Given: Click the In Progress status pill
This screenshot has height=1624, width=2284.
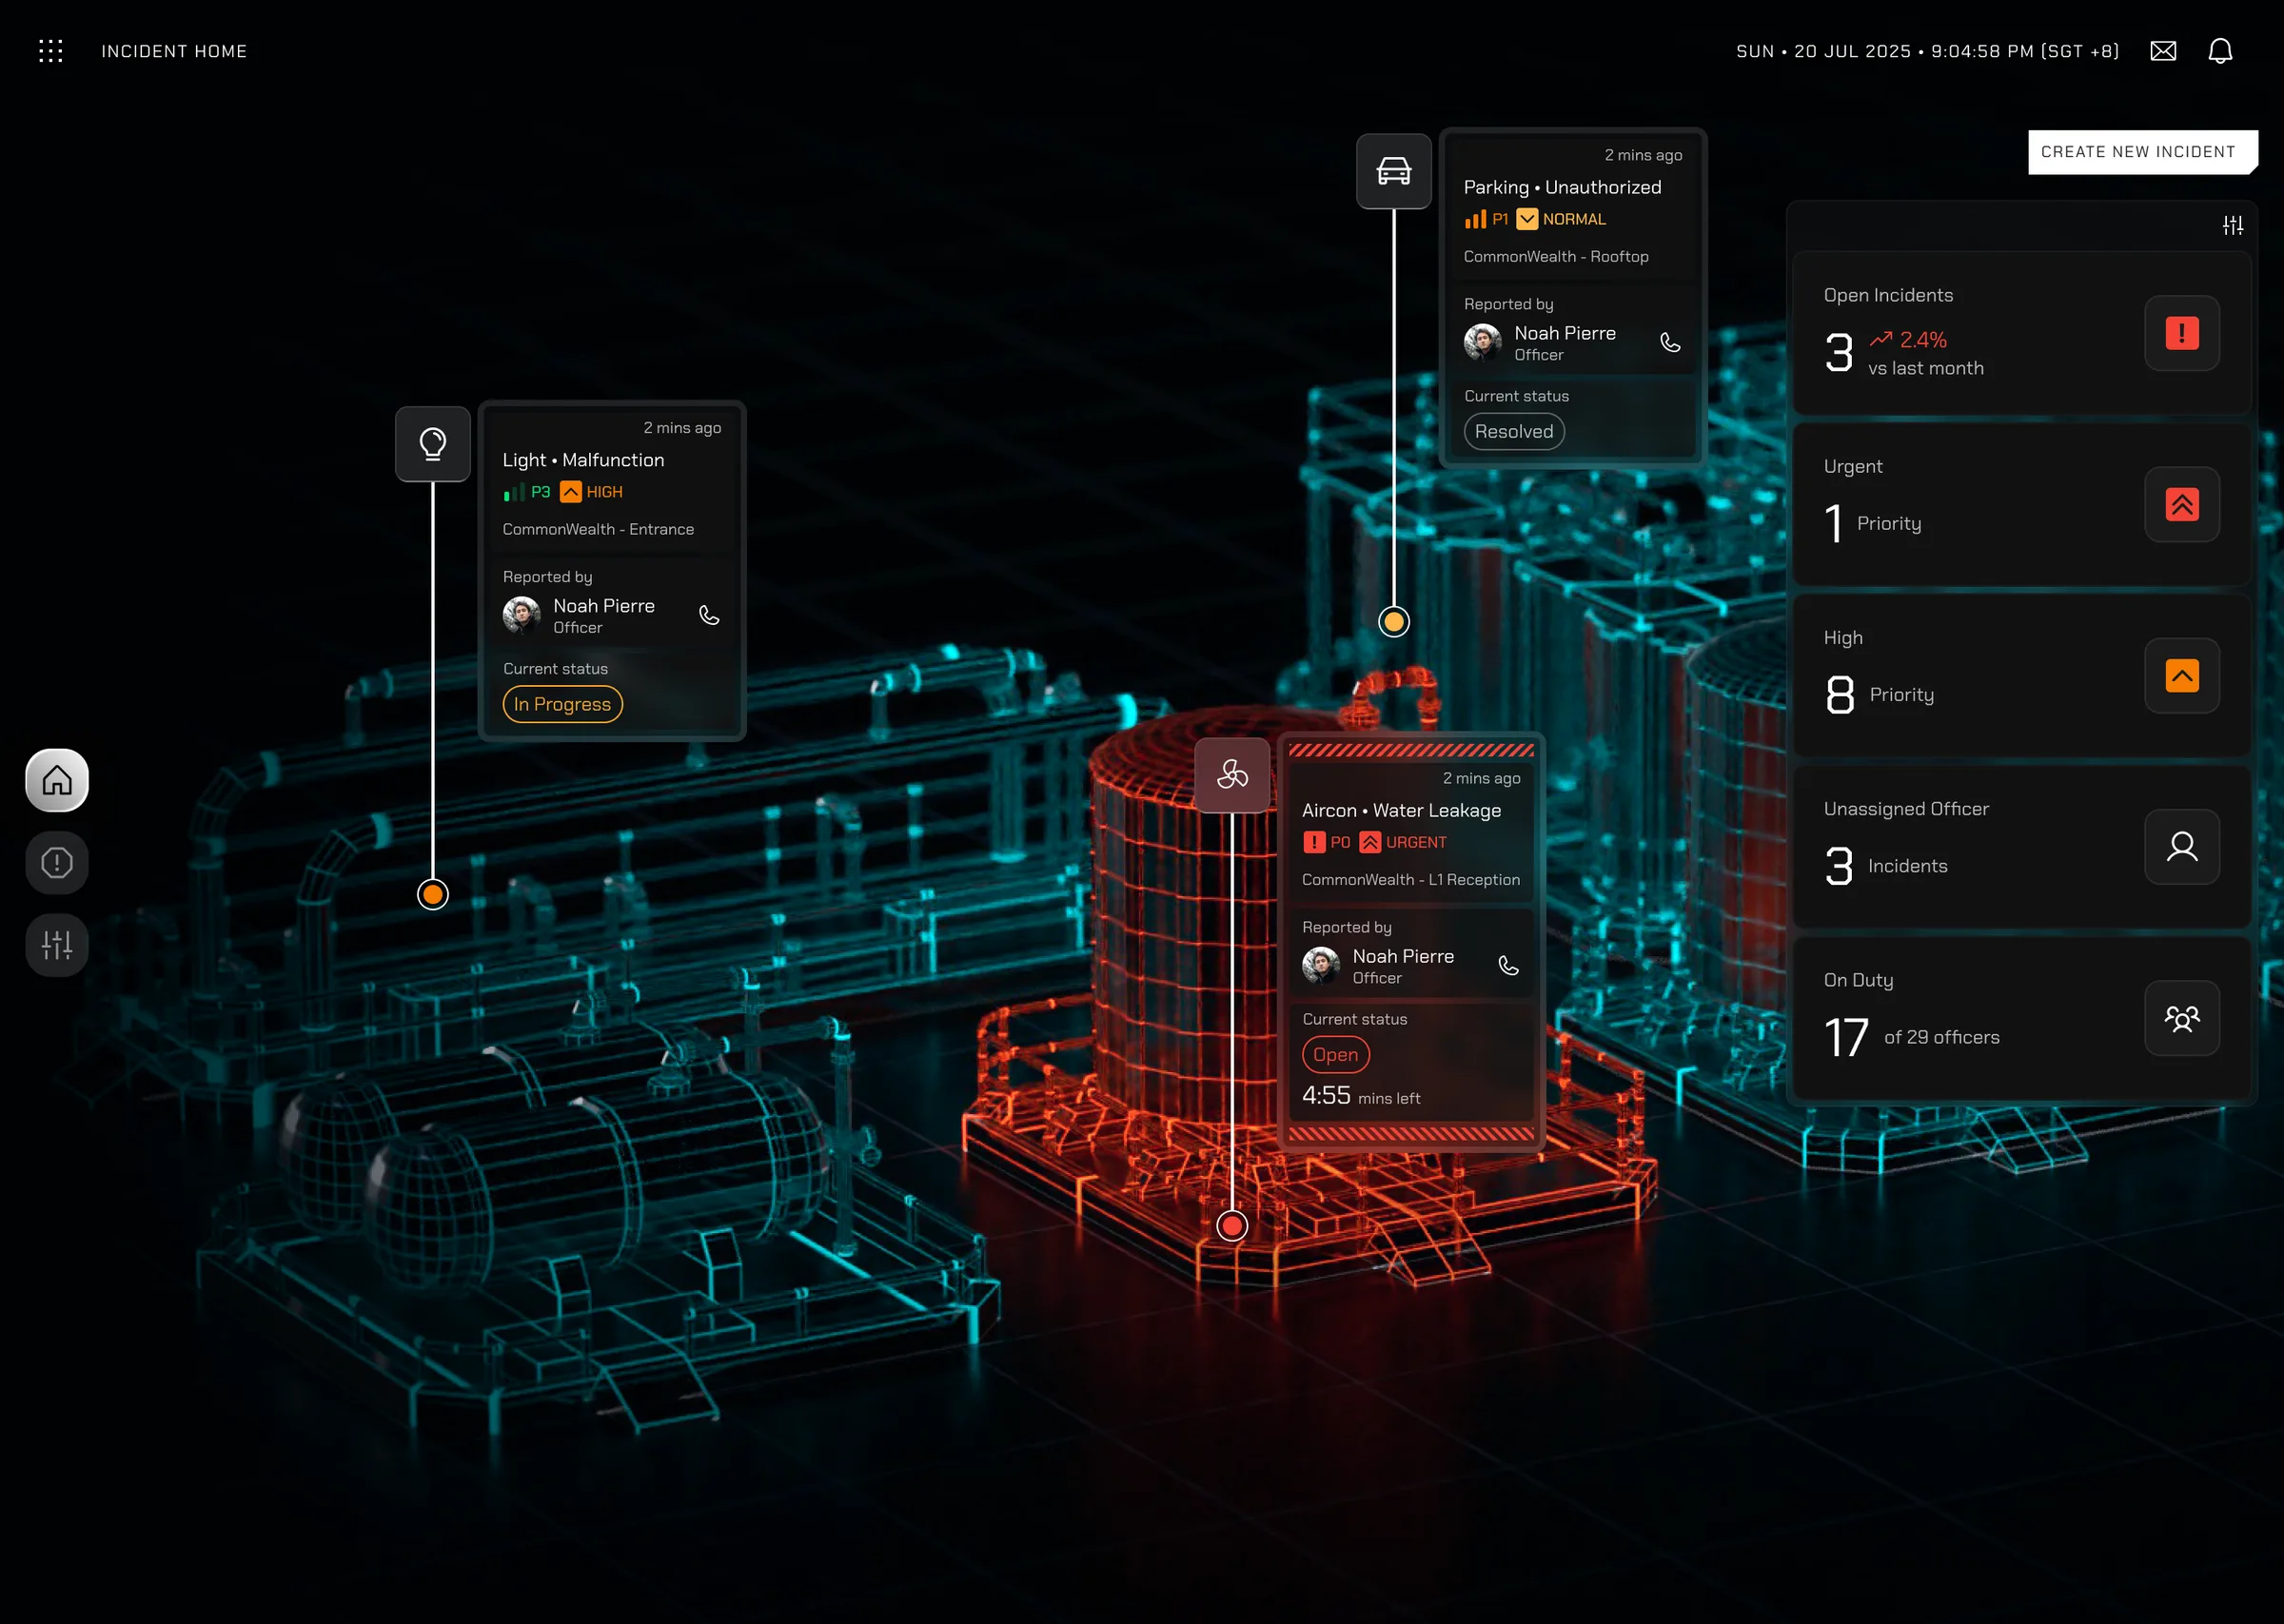Looking at the screenshot, I should [x=562, y=704].
